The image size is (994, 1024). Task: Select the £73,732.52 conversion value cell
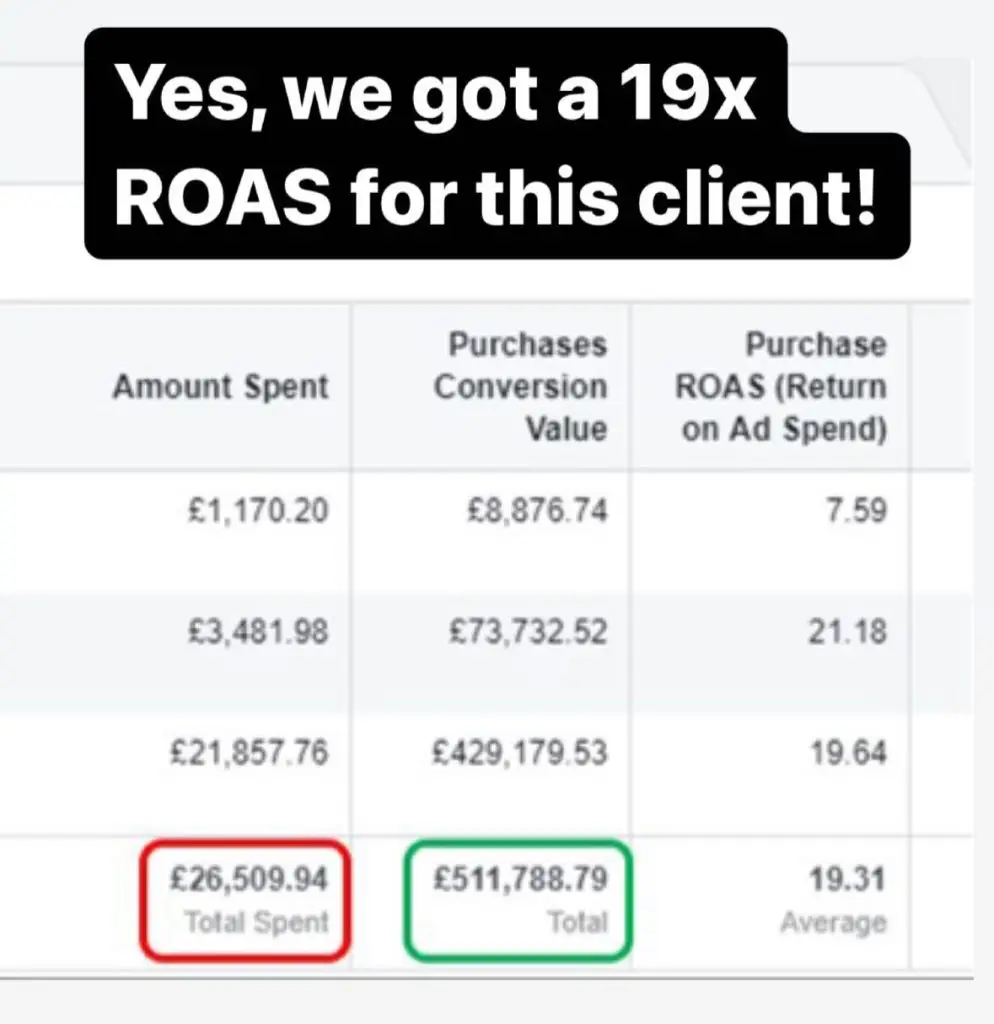[528, 632]
